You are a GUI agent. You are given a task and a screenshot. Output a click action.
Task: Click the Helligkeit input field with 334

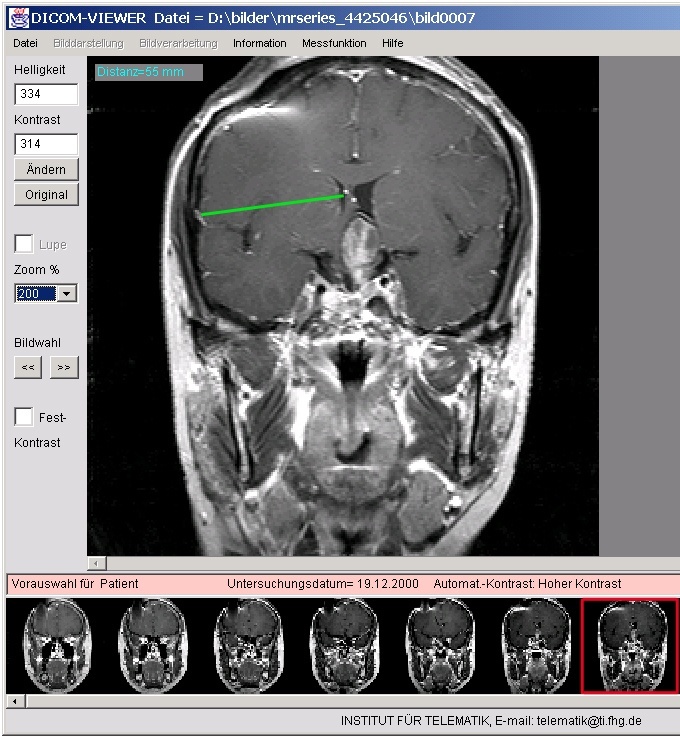[46, 94]
